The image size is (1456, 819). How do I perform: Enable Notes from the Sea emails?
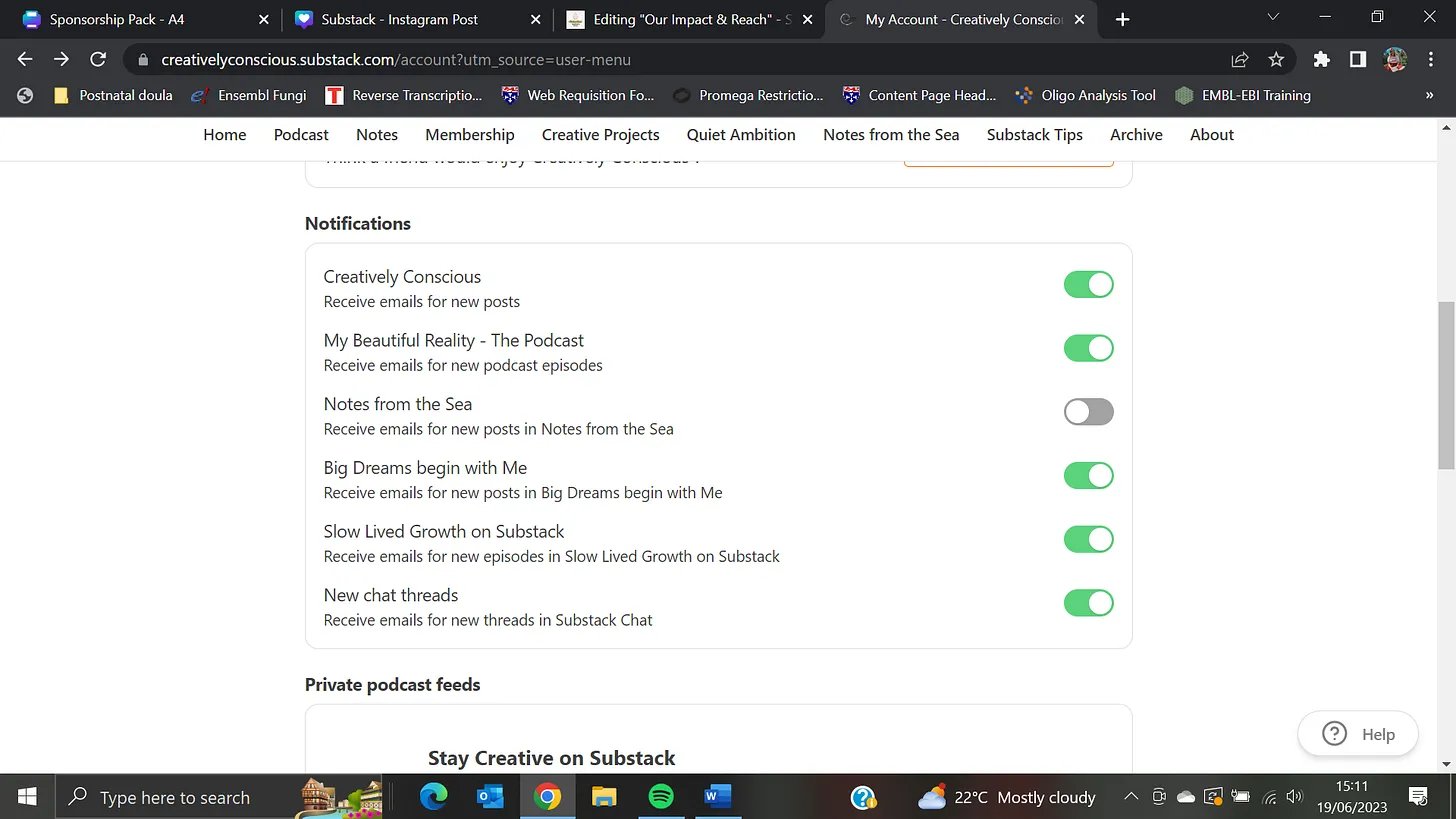click(1088, 412)
